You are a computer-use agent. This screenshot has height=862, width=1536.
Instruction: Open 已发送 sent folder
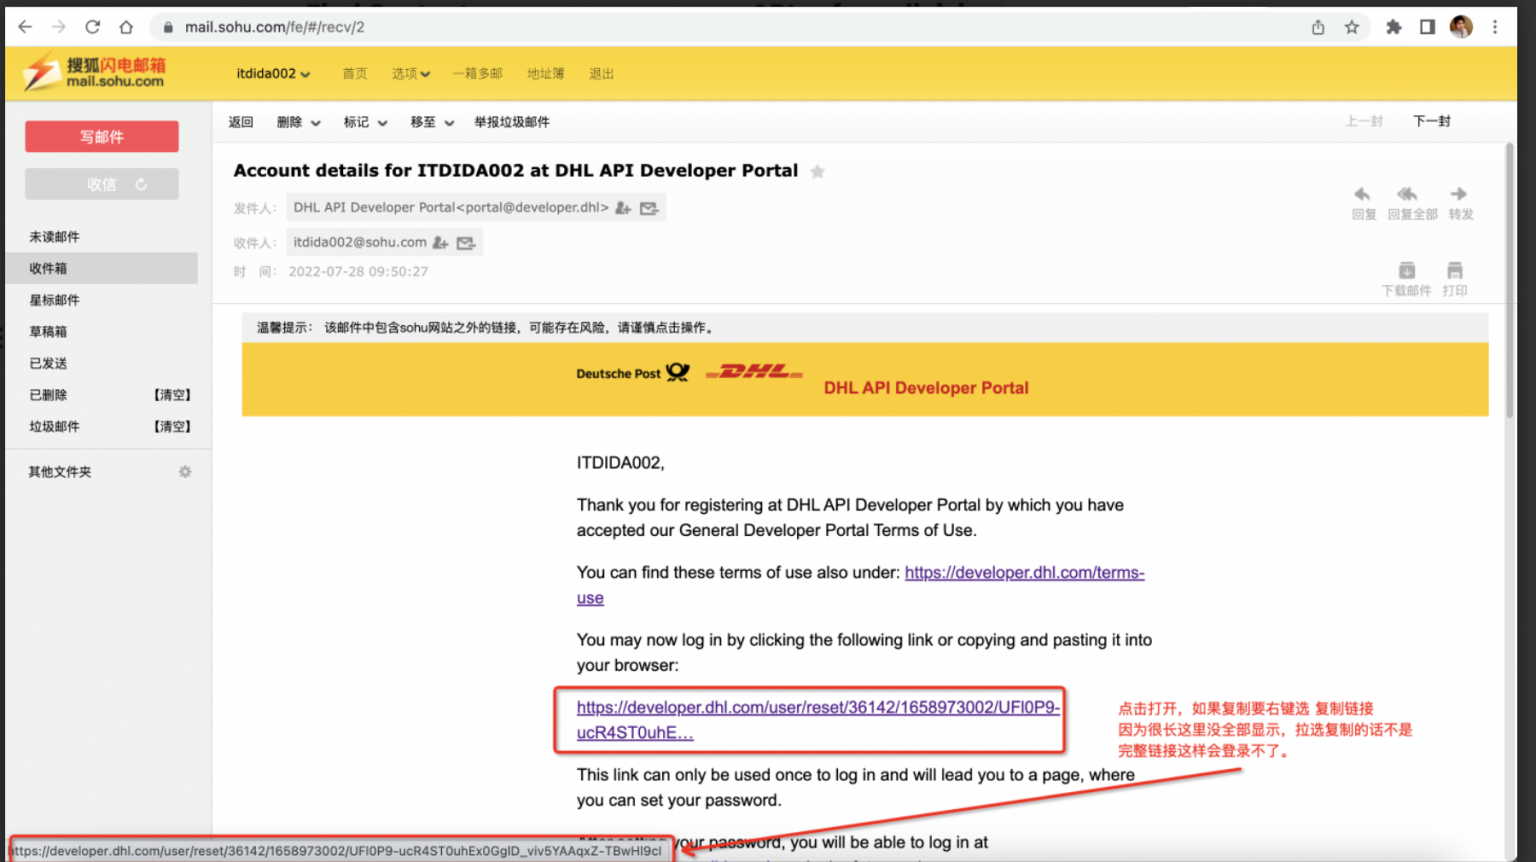(x=48, y=363)
